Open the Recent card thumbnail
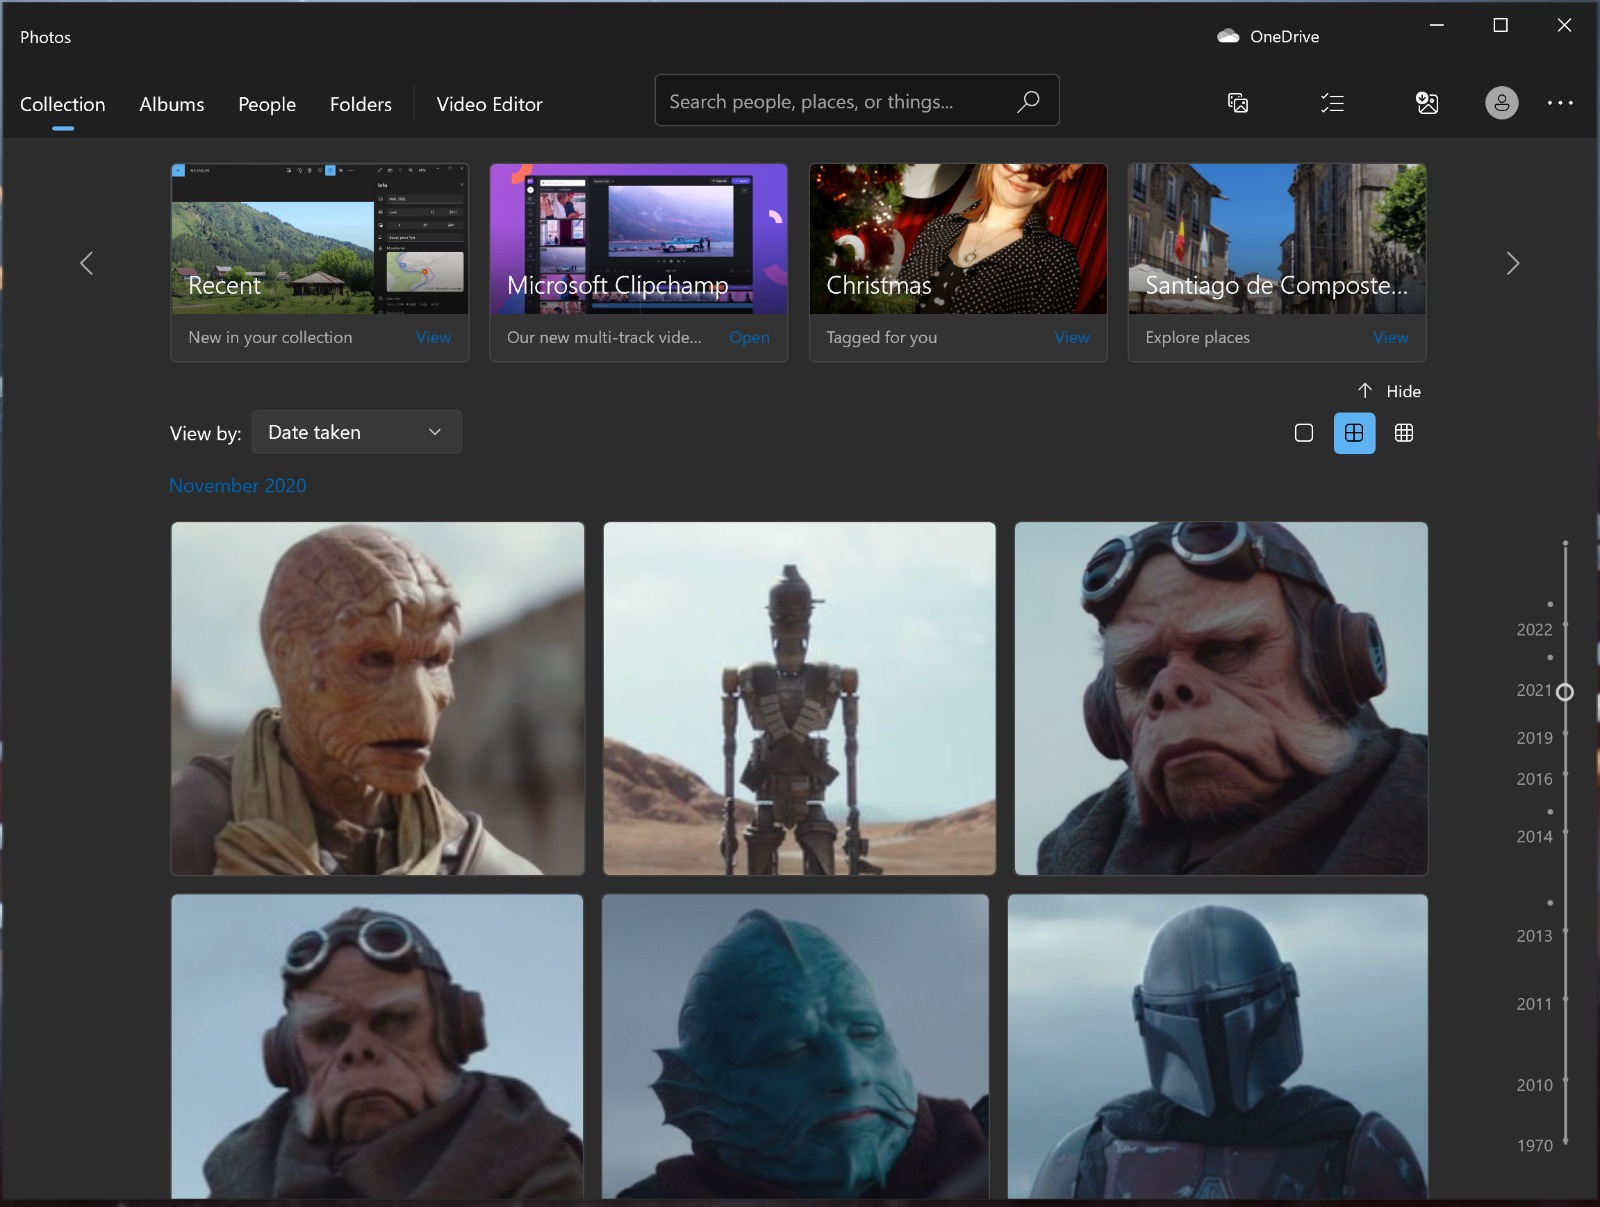The height and width of the screenshot is (1207, 1600). pos(319,239)
